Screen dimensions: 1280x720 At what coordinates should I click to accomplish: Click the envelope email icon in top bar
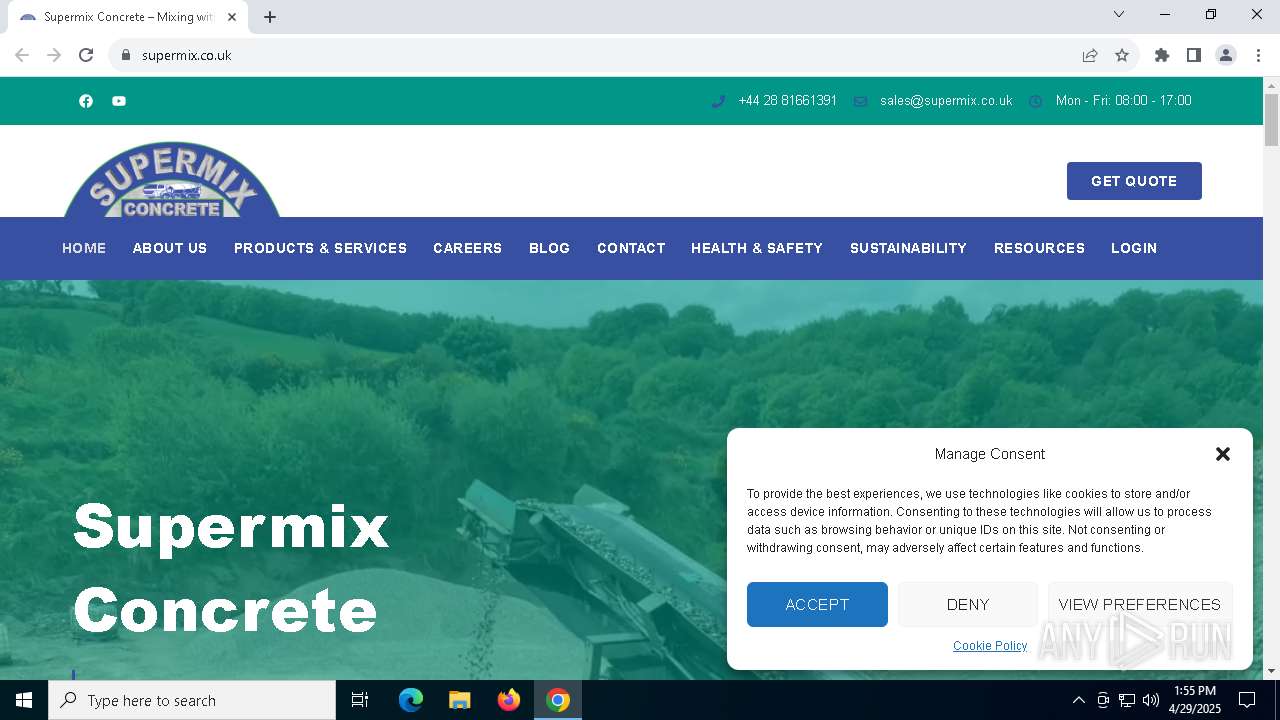click(x=860, y=101)
